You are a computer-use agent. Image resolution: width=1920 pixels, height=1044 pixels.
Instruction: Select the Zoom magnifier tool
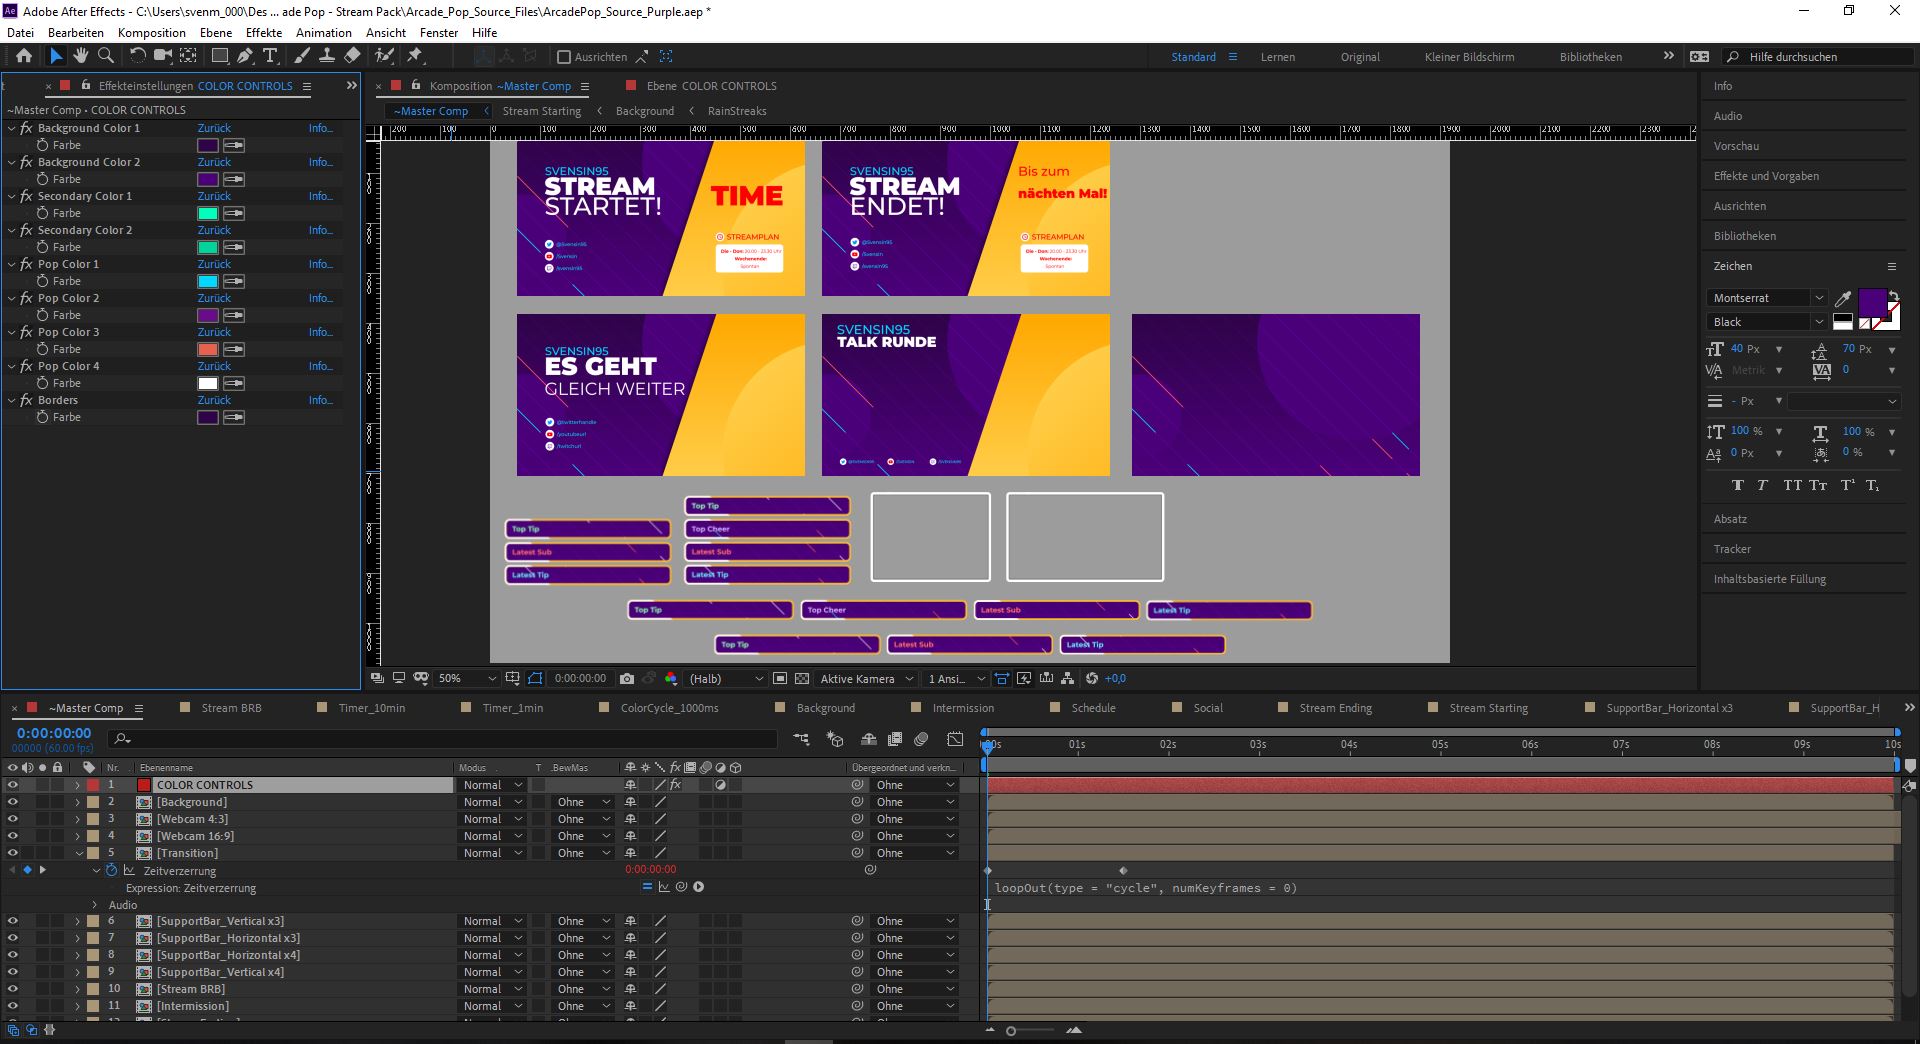coord(106,56)
